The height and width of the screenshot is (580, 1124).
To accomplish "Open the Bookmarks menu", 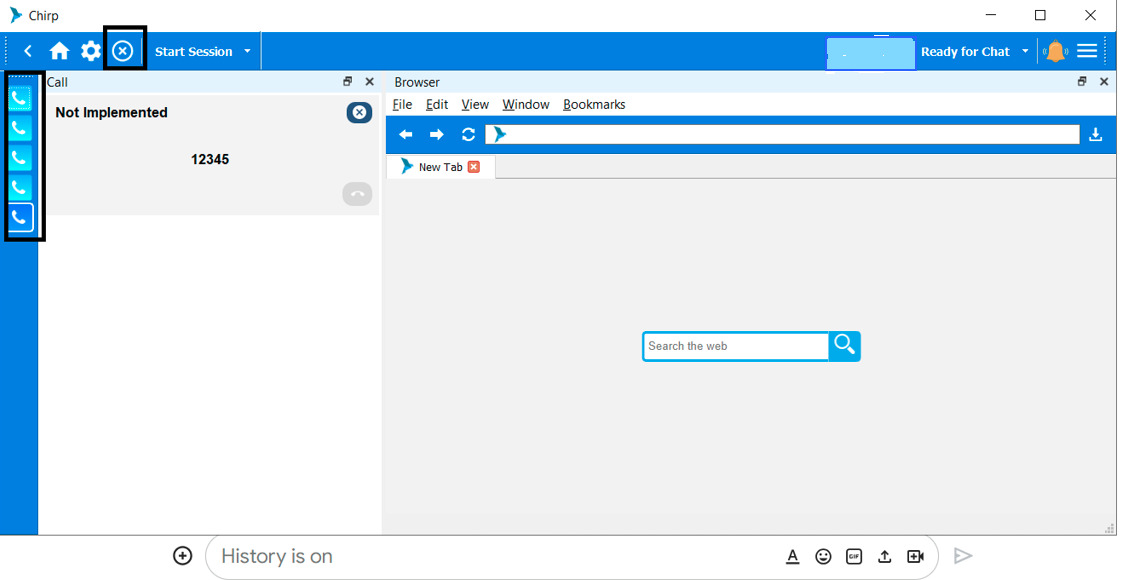I will pyautogui.click(x=594, y=105).
